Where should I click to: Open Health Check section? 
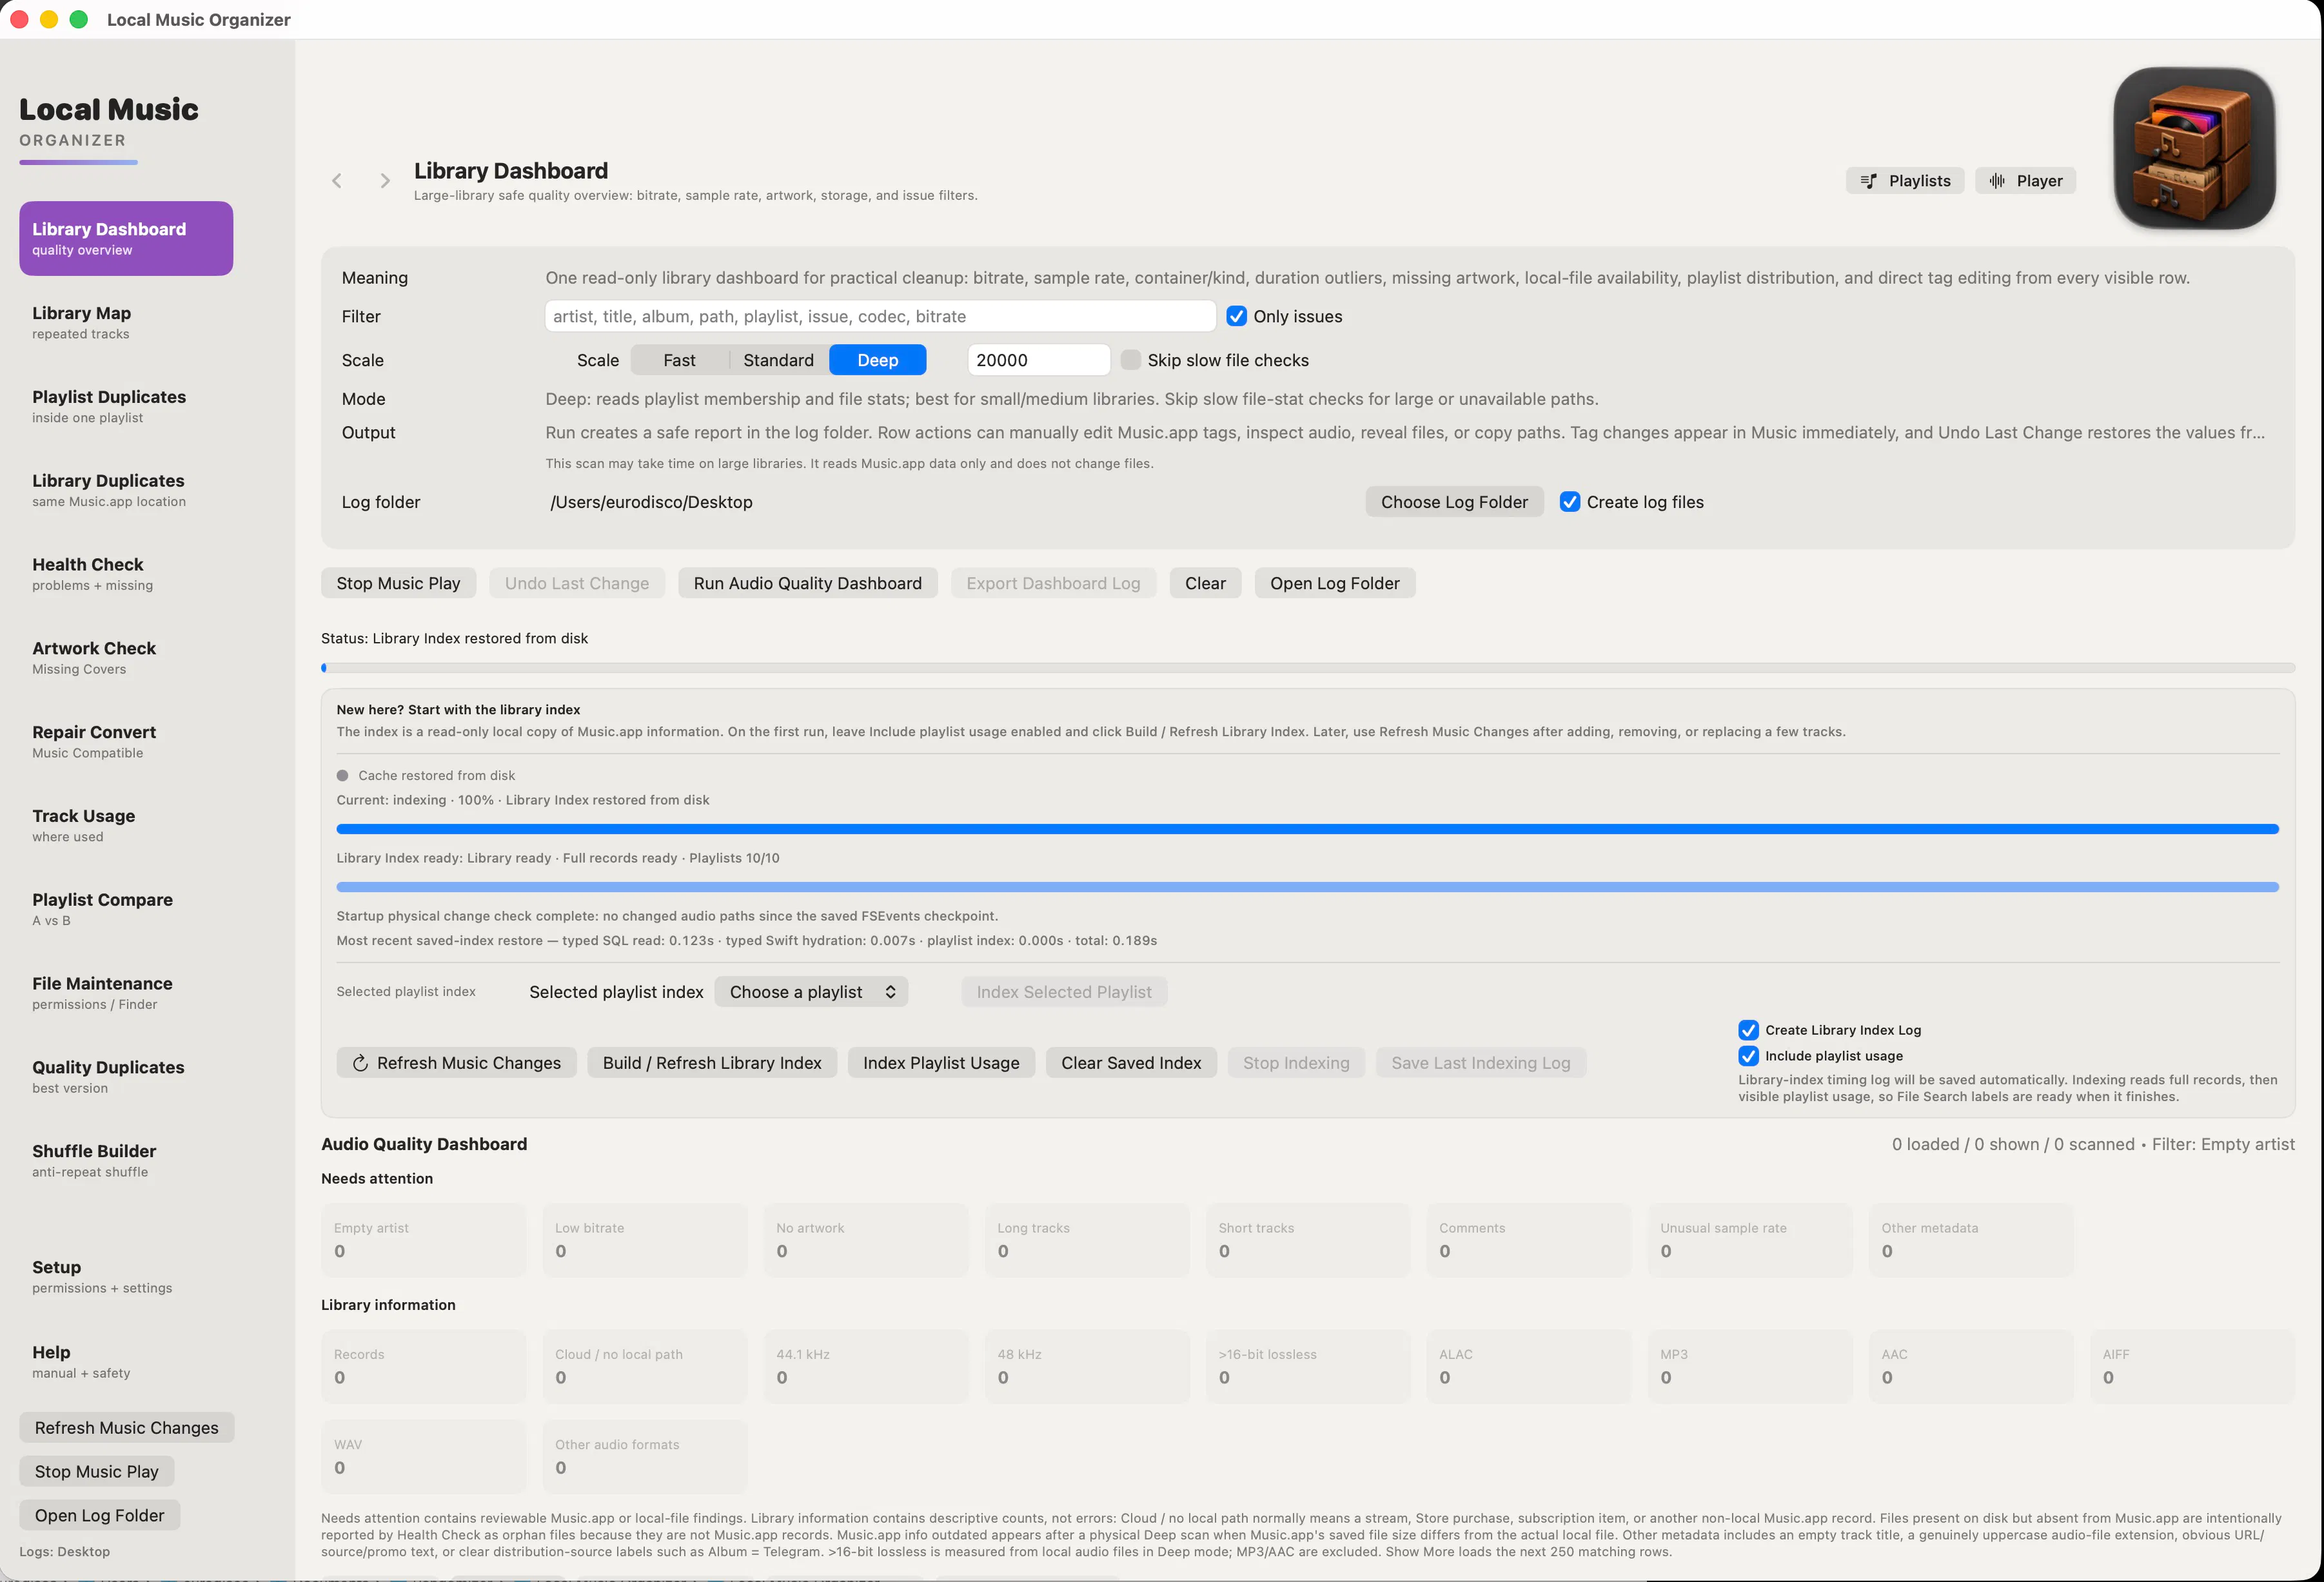[126, 574]
